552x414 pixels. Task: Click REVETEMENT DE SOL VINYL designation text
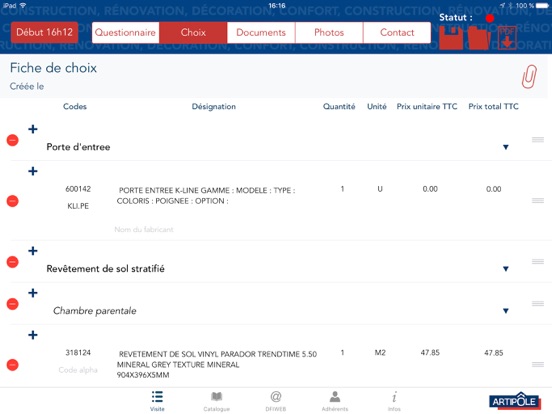coord(217,364)
